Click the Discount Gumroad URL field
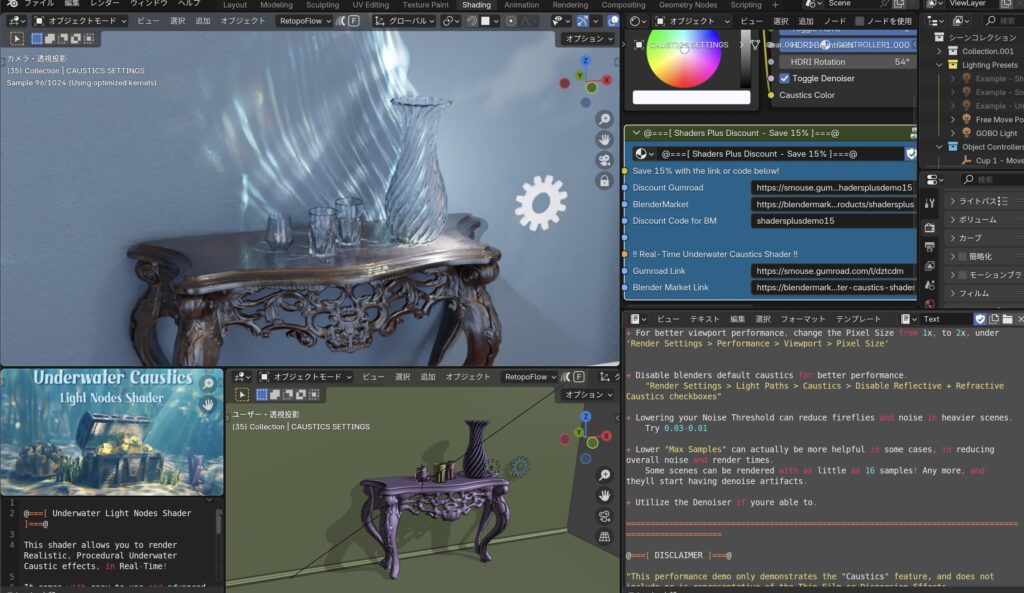Screen dimensions: 1024x593 (x=834, y=187)
